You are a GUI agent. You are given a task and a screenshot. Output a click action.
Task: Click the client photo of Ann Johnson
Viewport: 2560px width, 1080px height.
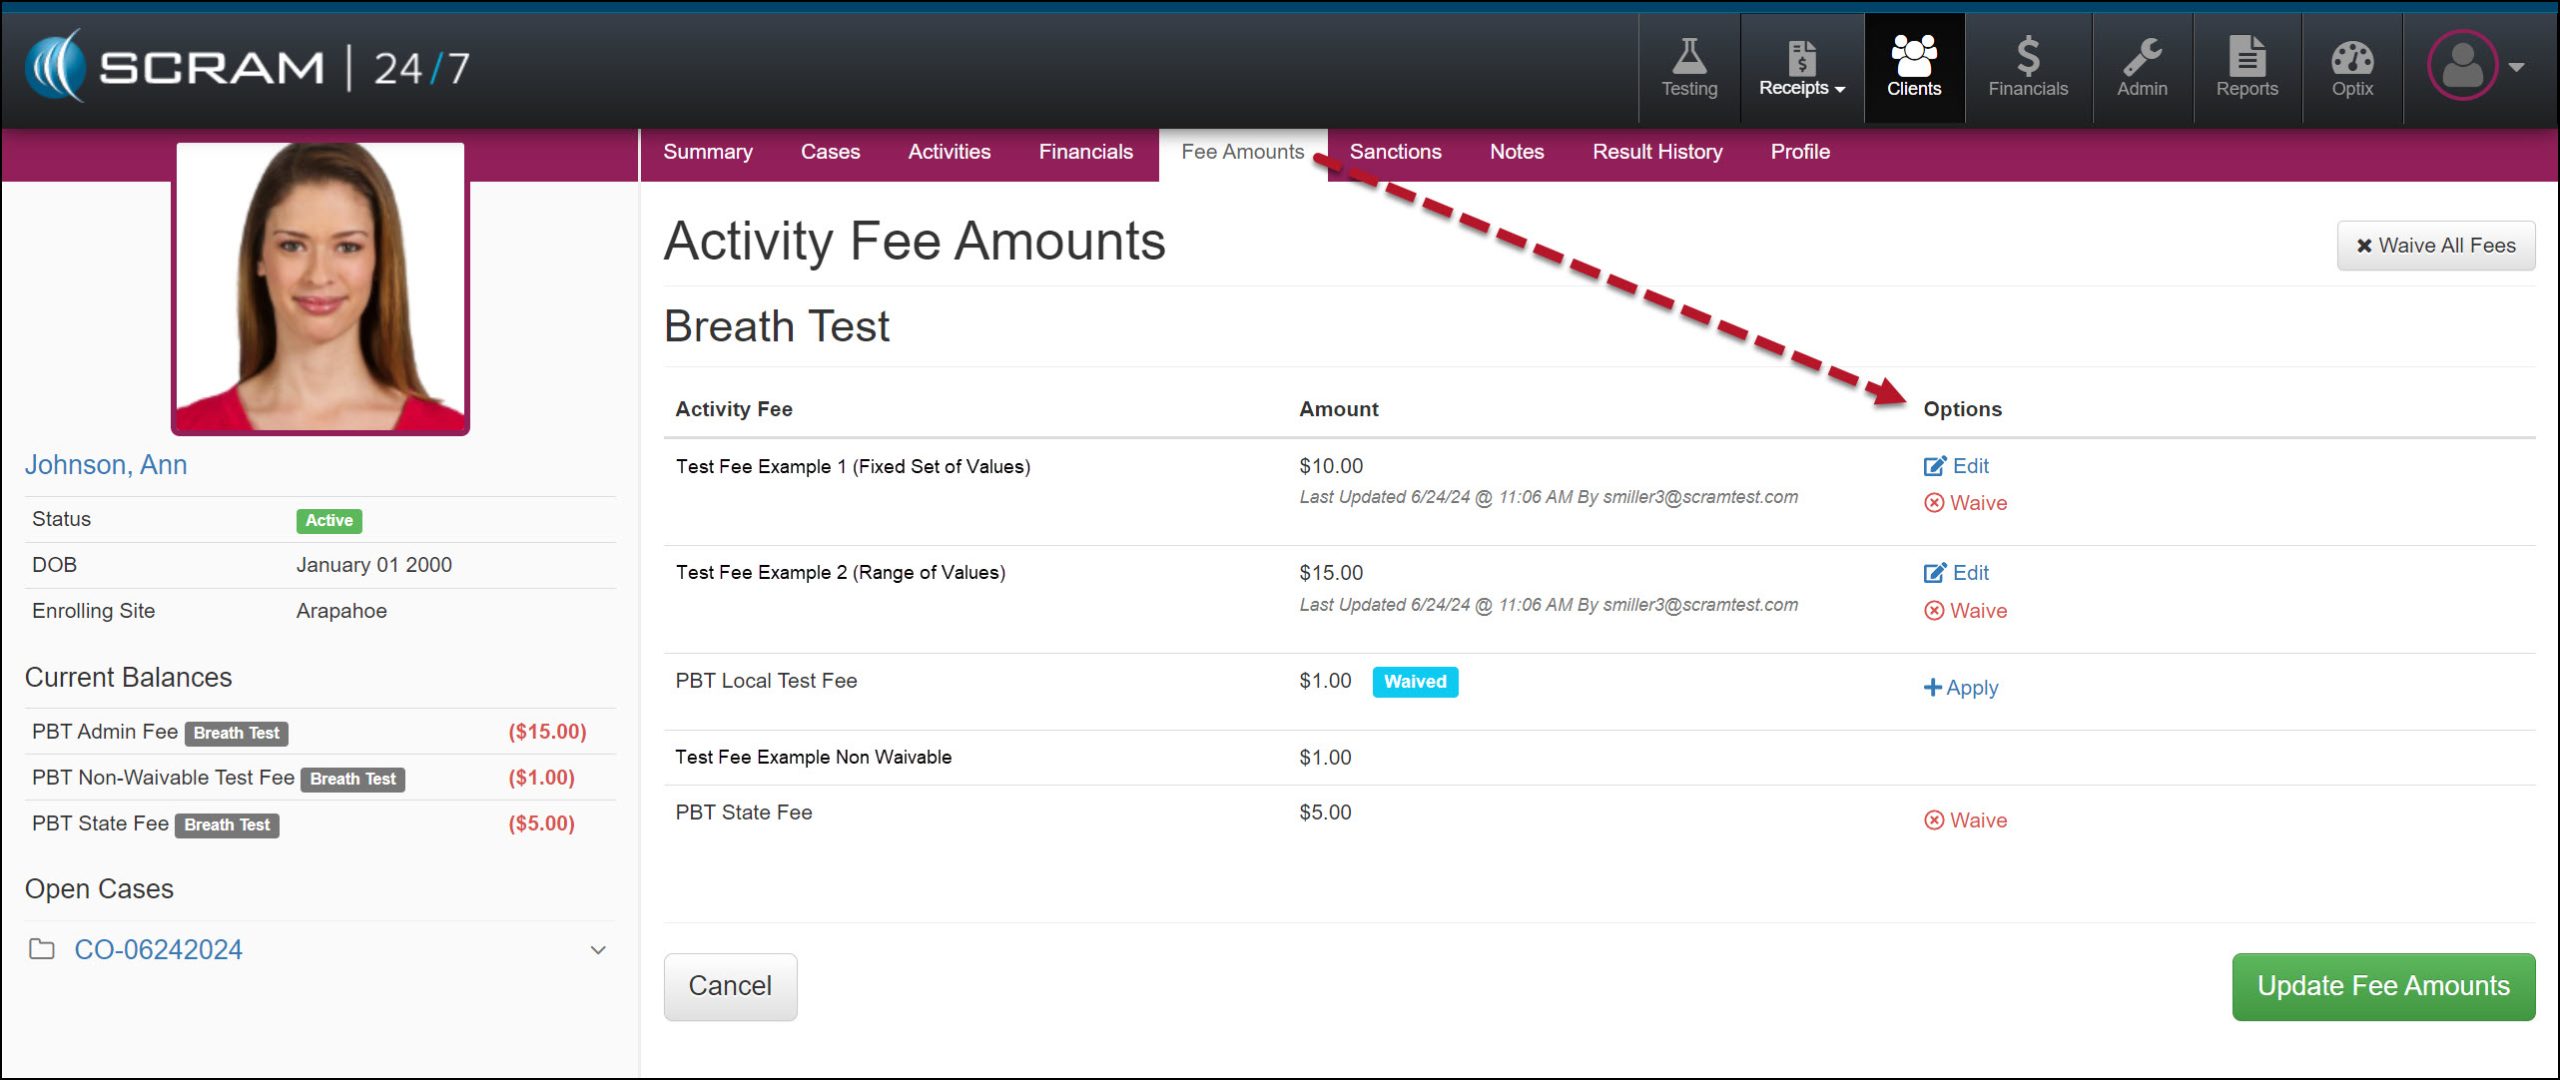[x=320, y=288]
